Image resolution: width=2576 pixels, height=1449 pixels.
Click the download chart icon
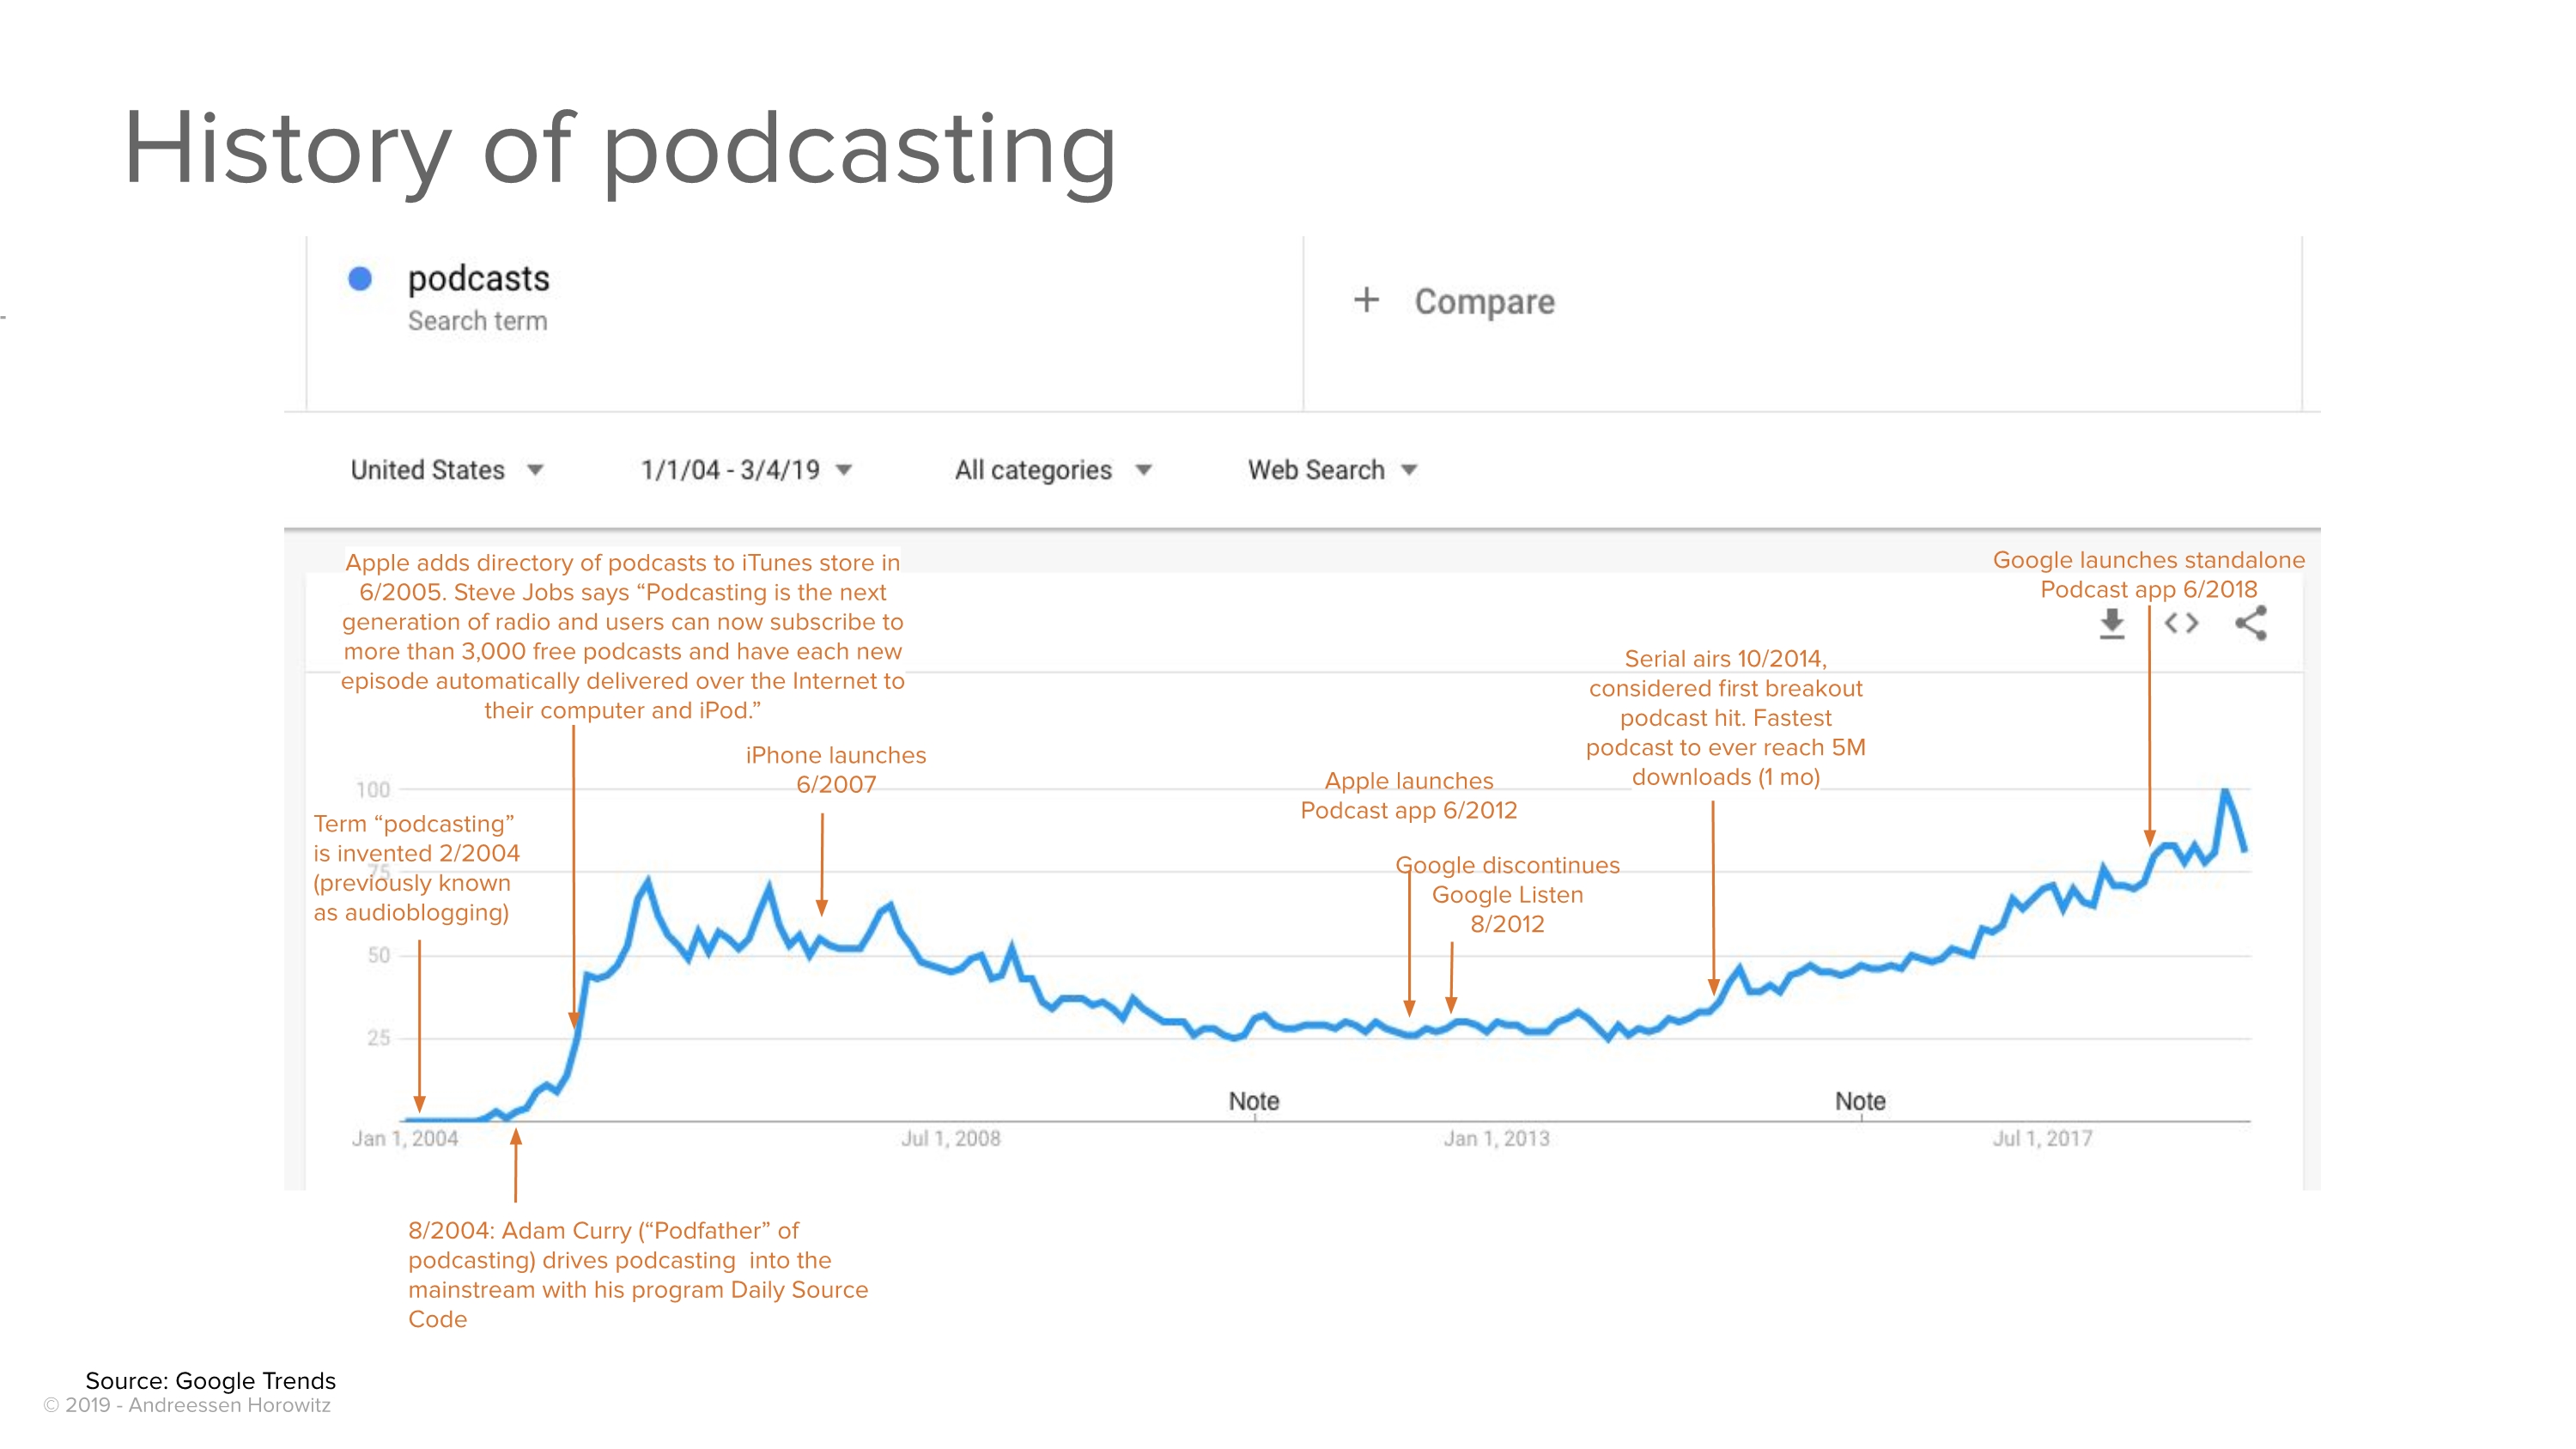click(2111, 623)
